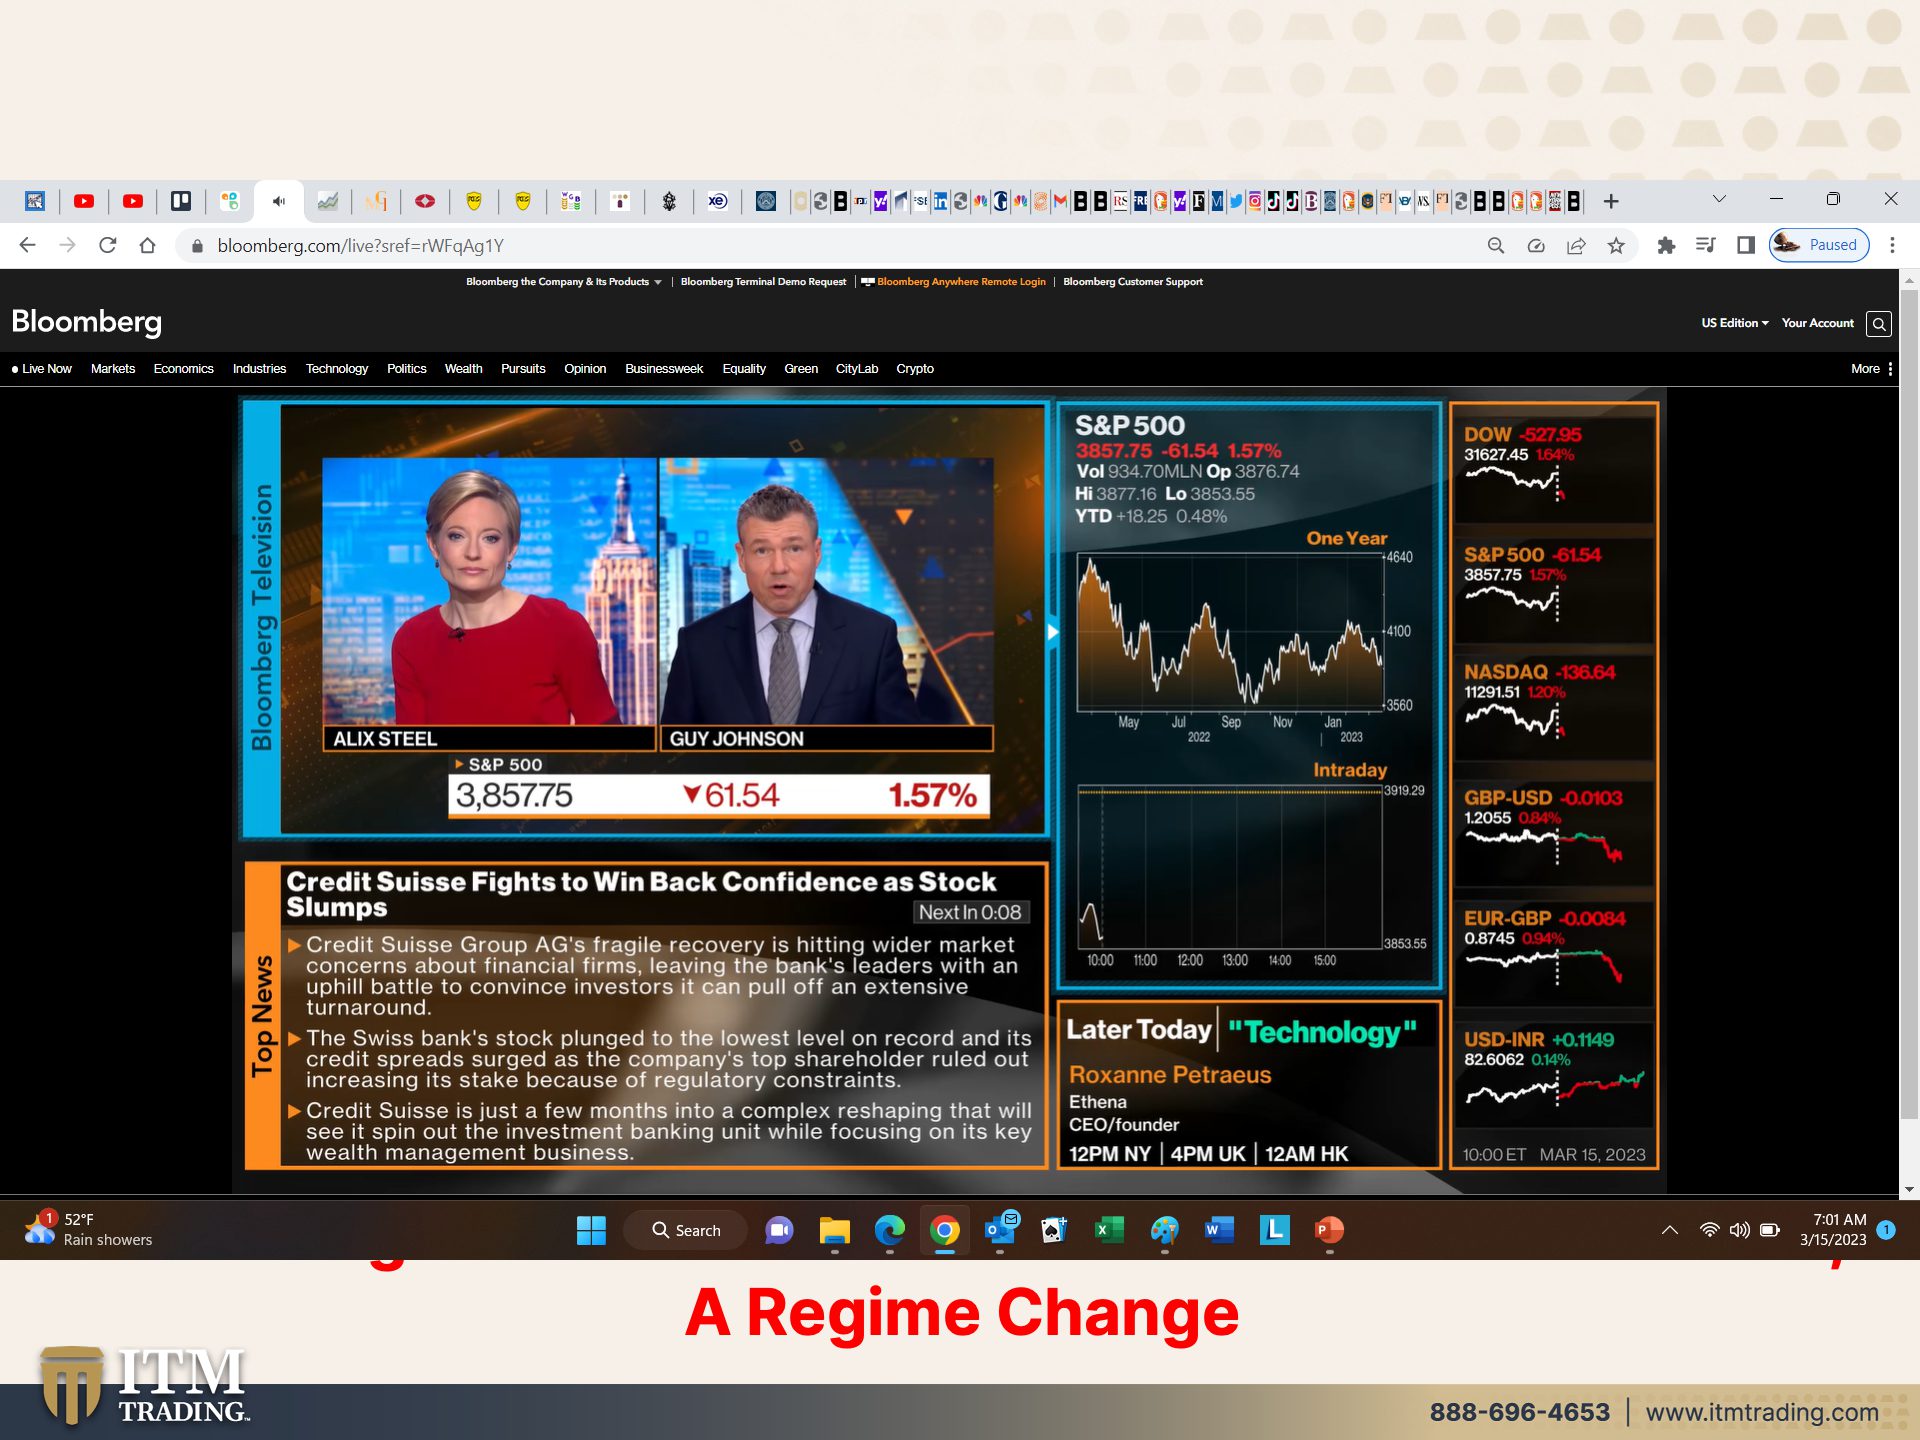Screen dimensions: 1920x1440
Task: Open Bloomberg Terminal Demo Request
Action: coord(763,282)
